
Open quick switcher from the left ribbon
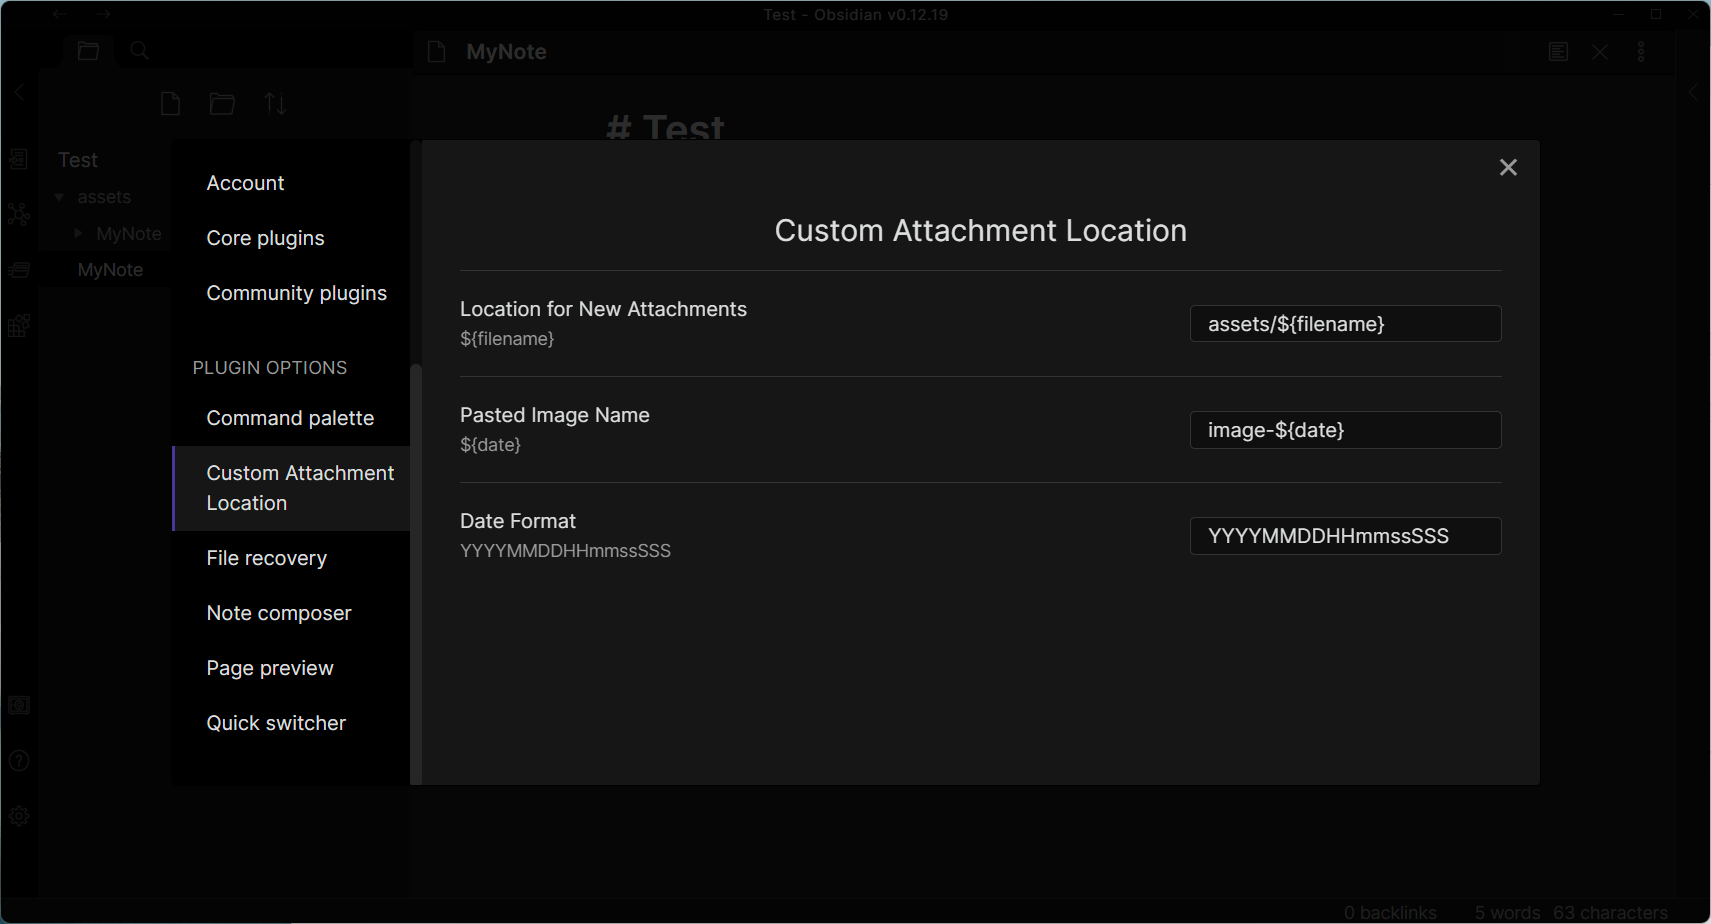[19, 159]
